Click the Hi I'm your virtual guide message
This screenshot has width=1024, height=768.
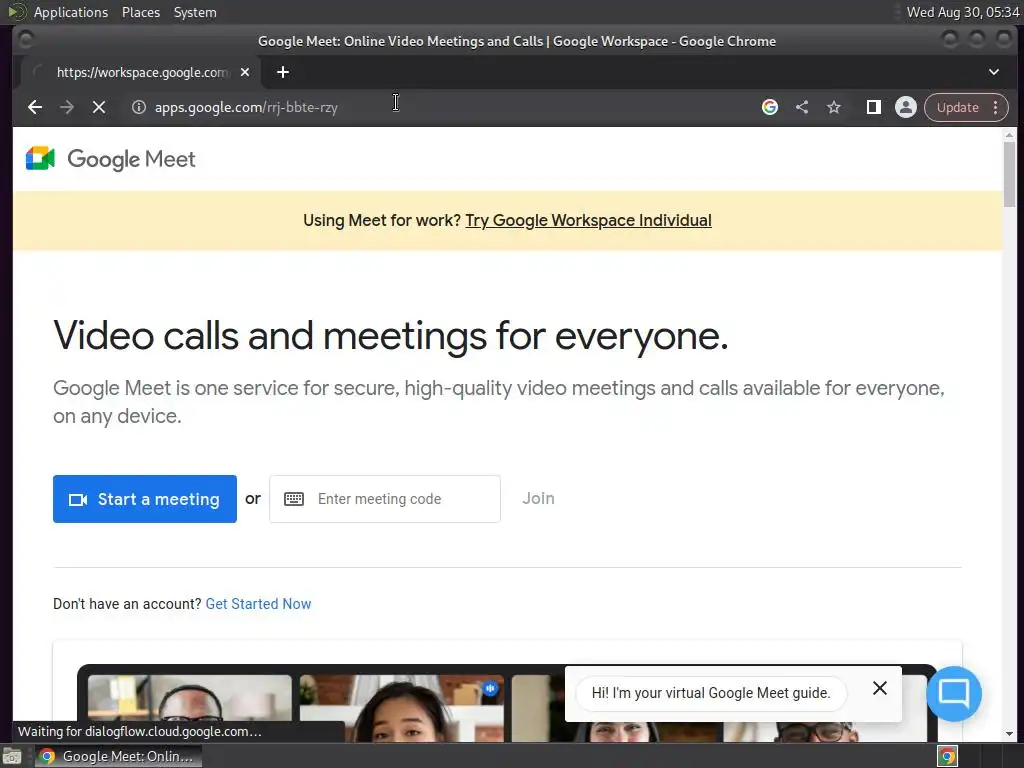[711, 693]
